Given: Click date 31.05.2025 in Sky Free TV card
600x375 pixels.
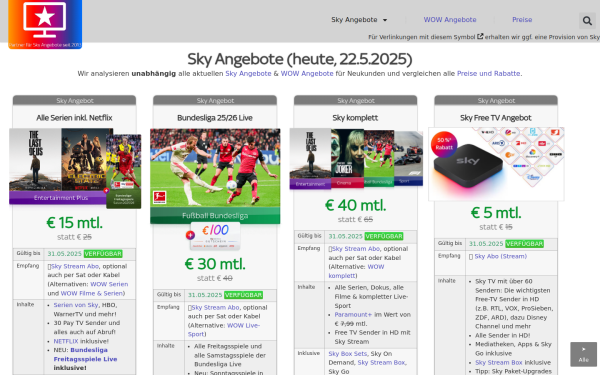Looking at the screenshot, I should 486,244.
